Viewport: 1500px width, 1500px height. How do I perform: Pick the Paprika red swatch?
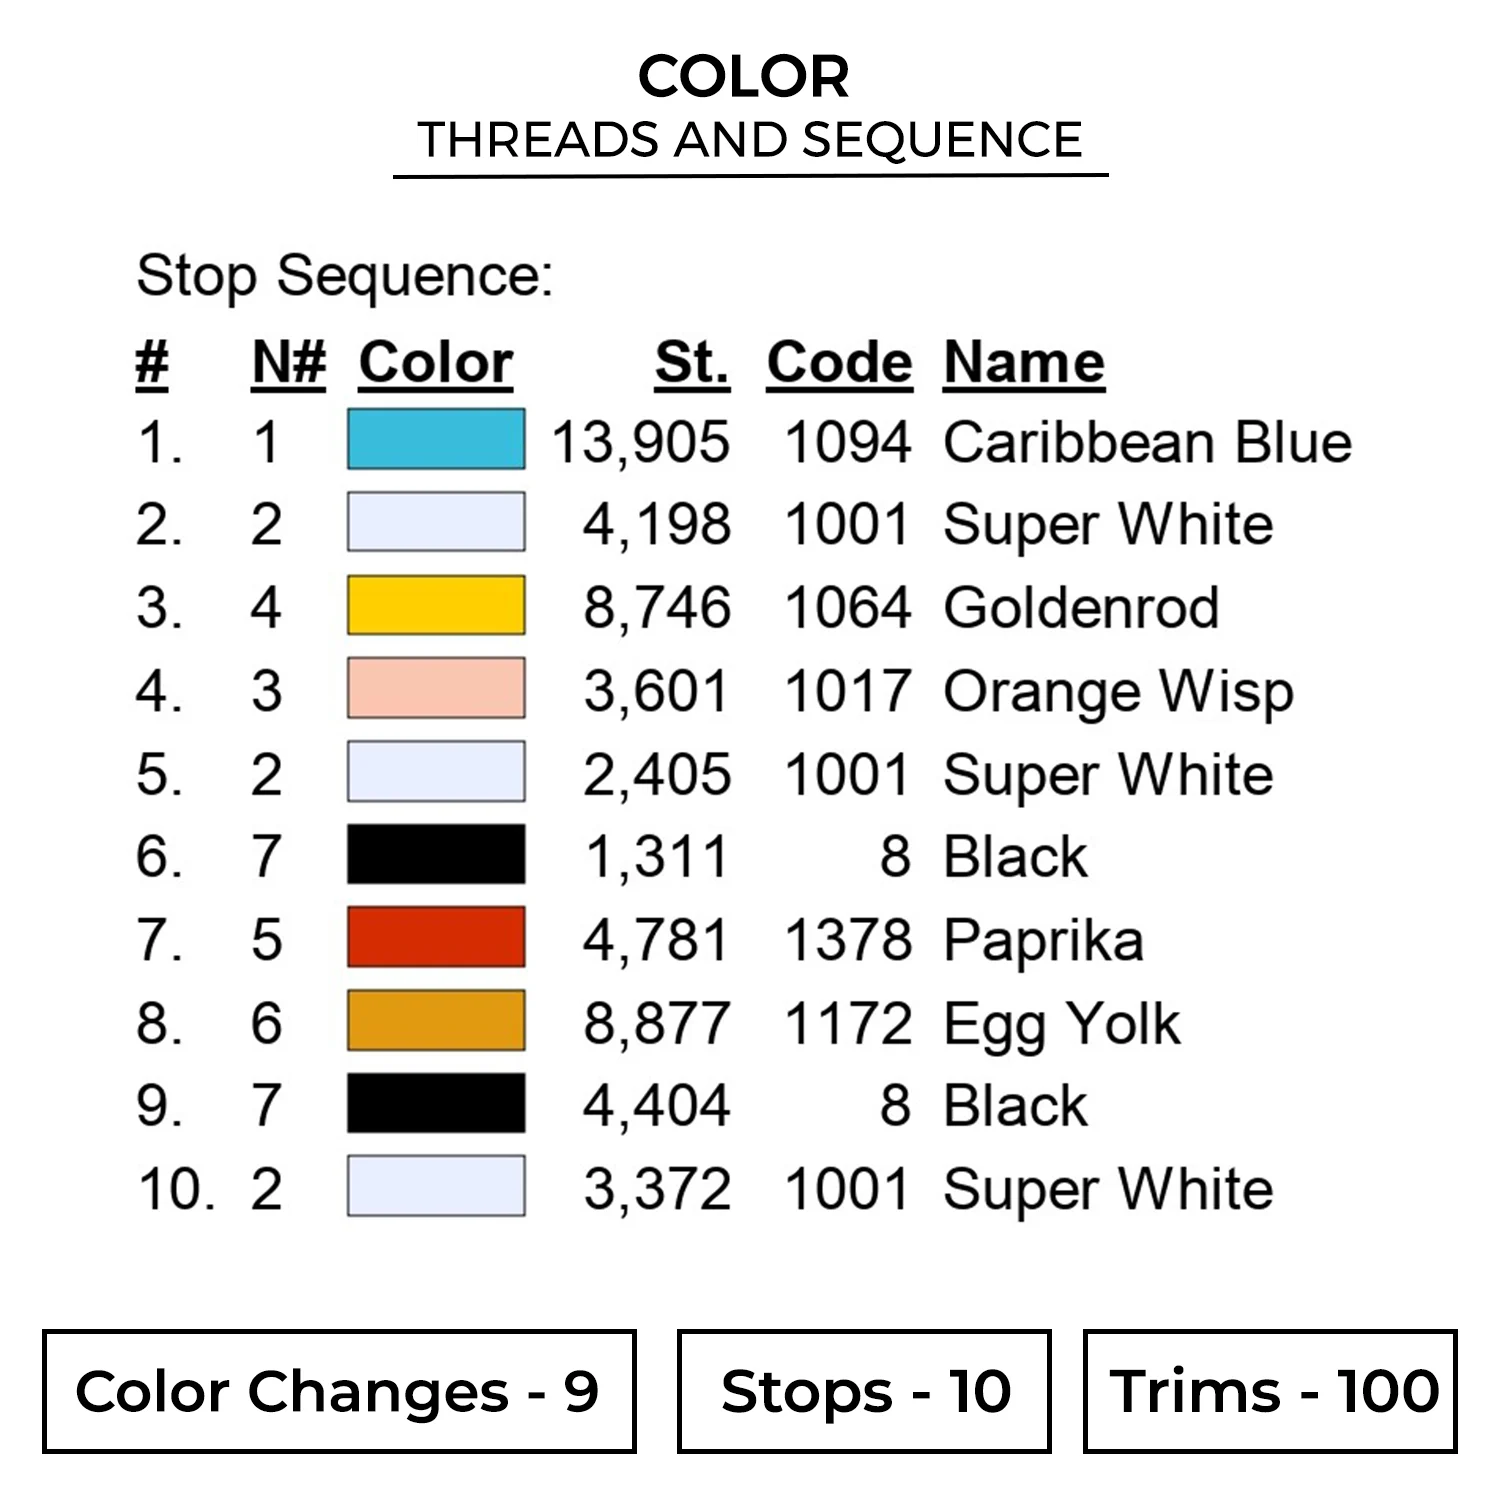coord(436,938)
